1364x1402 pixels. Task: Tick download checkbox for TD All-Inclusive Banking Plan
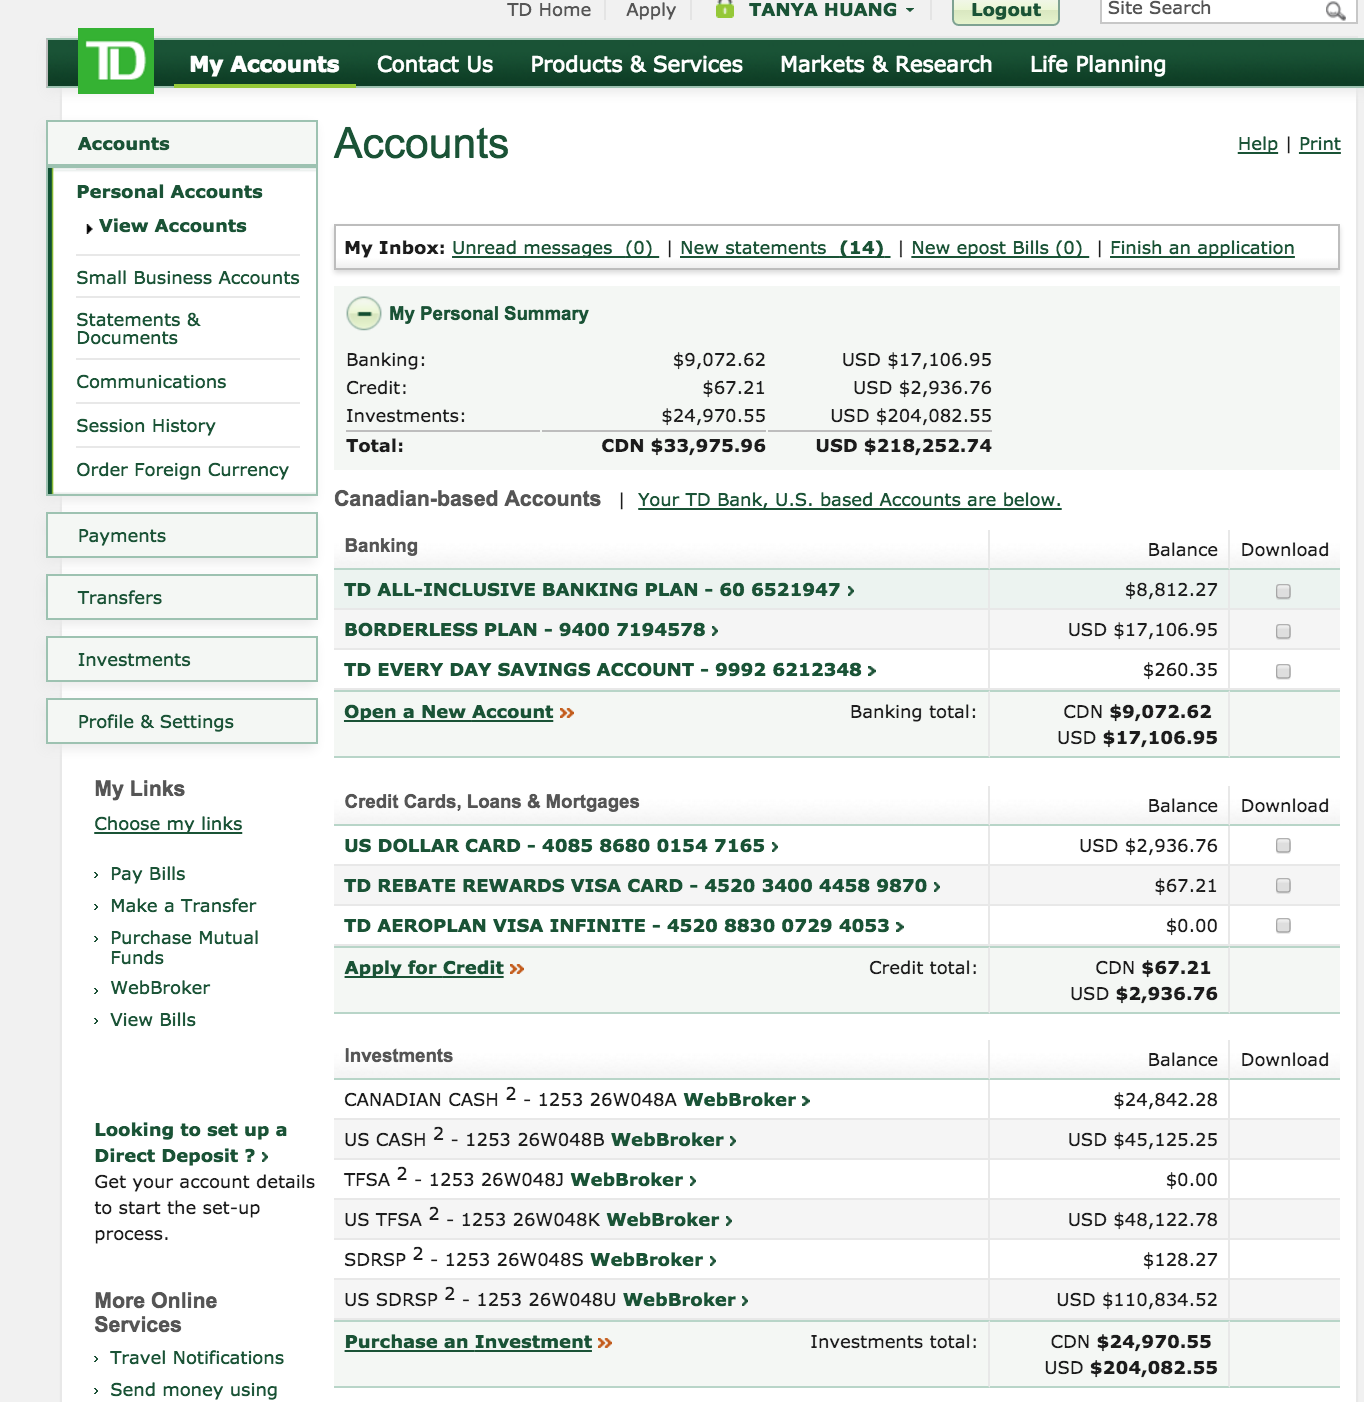point(1283,591)
